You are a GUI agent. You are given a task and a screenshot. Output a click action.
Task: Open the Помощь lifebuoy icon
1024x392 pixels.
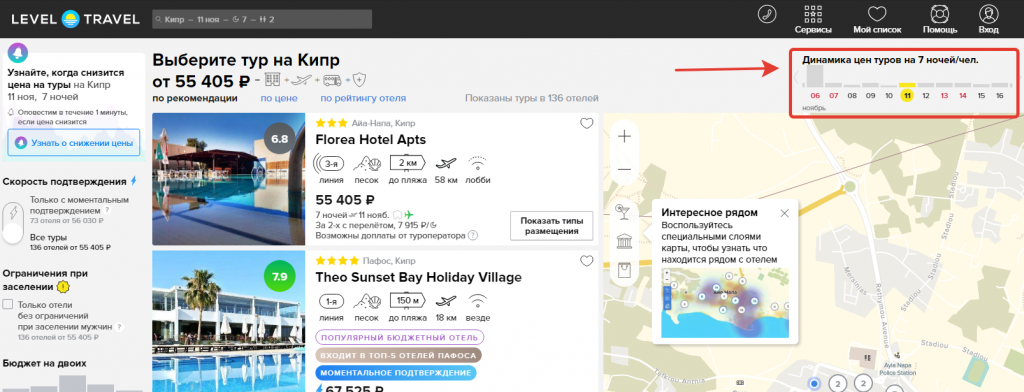click(x=940, y=14)
